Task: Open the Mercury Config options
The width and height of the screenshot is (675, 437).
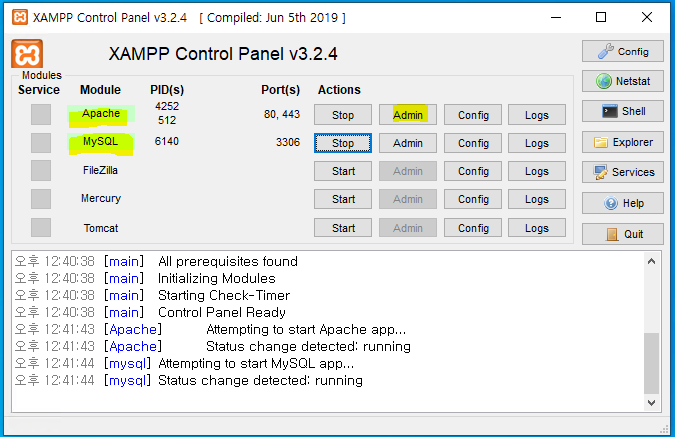Action: point(473,199)
